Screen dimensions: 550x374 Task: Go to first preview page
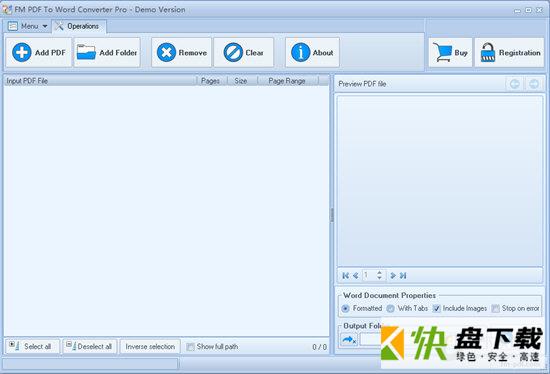[346, 275]
